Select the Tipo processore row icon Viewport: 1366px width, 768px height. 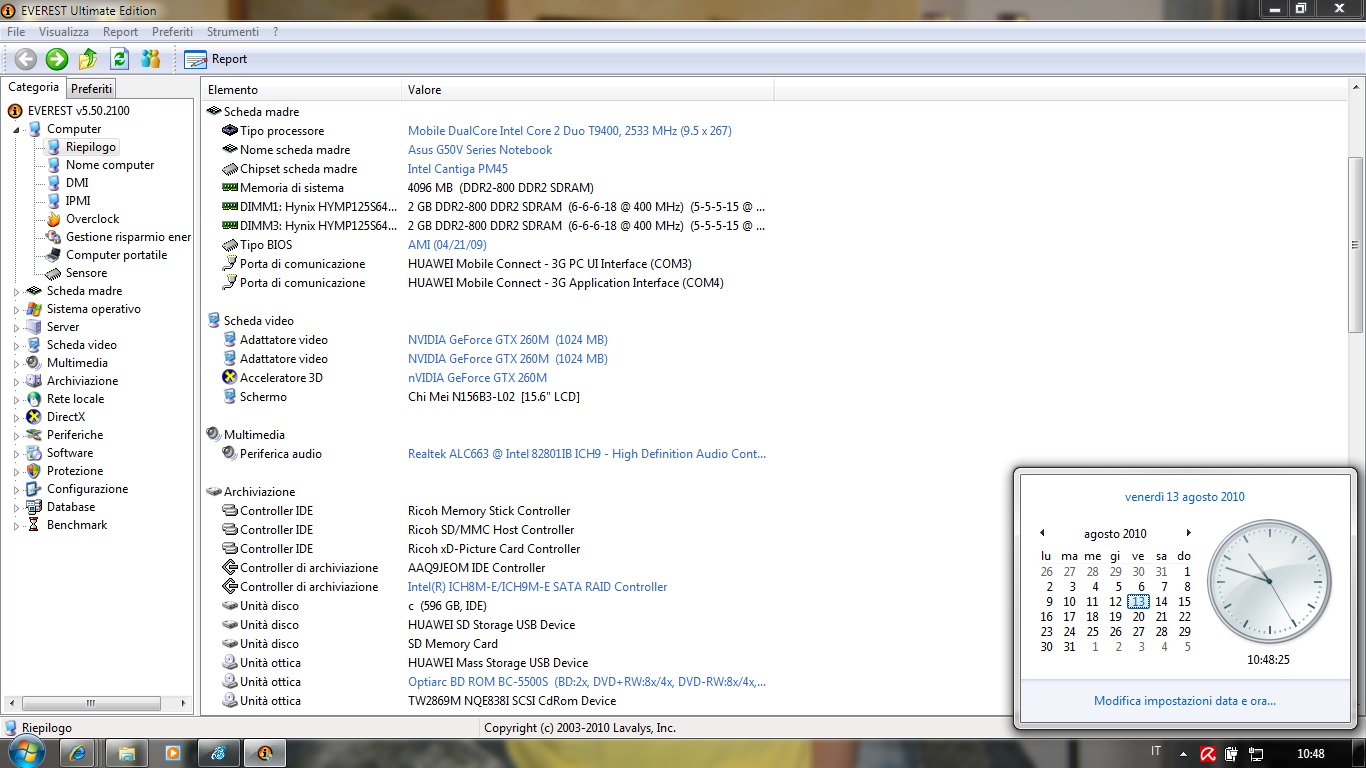pyautogui.click(x=229, y=131)
